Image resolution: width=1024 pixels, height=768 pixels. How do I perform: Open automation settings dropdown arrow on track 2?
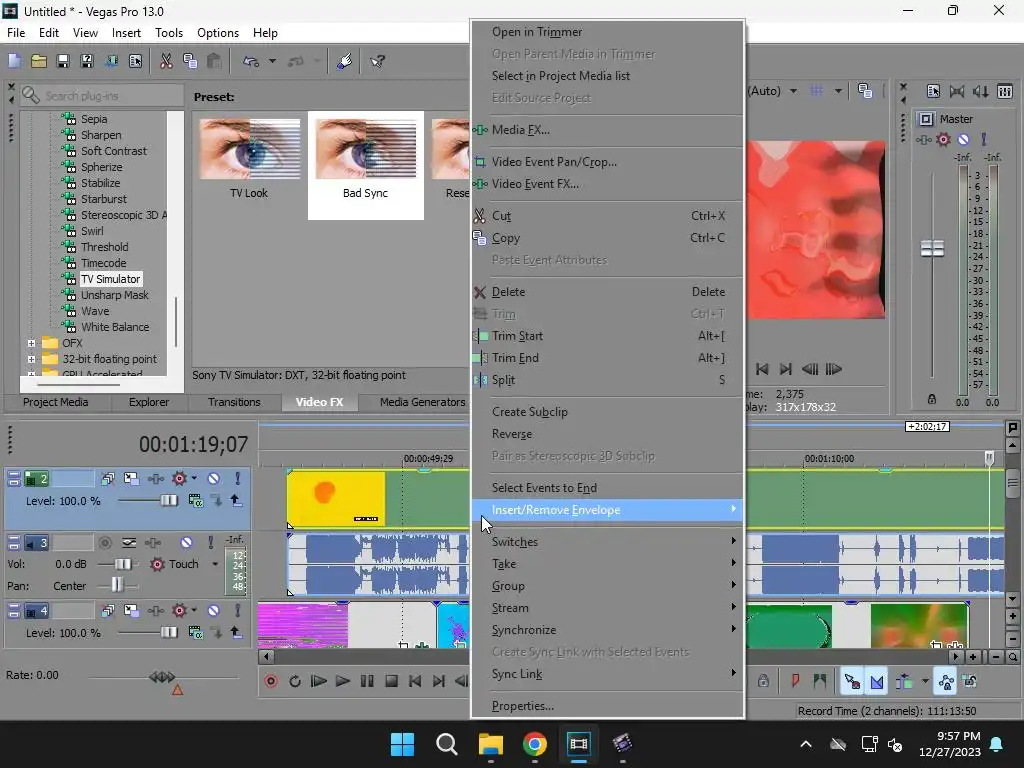pos(194,479)
